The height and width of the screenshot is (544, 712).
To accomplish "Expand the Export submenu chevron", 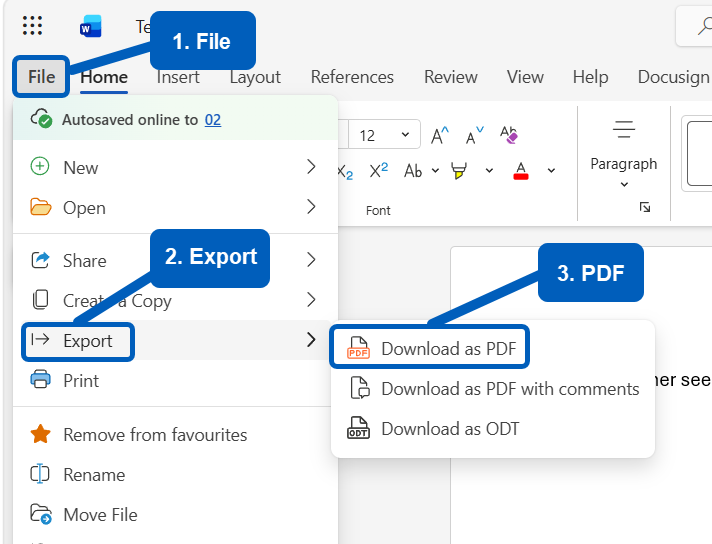I will tap(311, 339).
